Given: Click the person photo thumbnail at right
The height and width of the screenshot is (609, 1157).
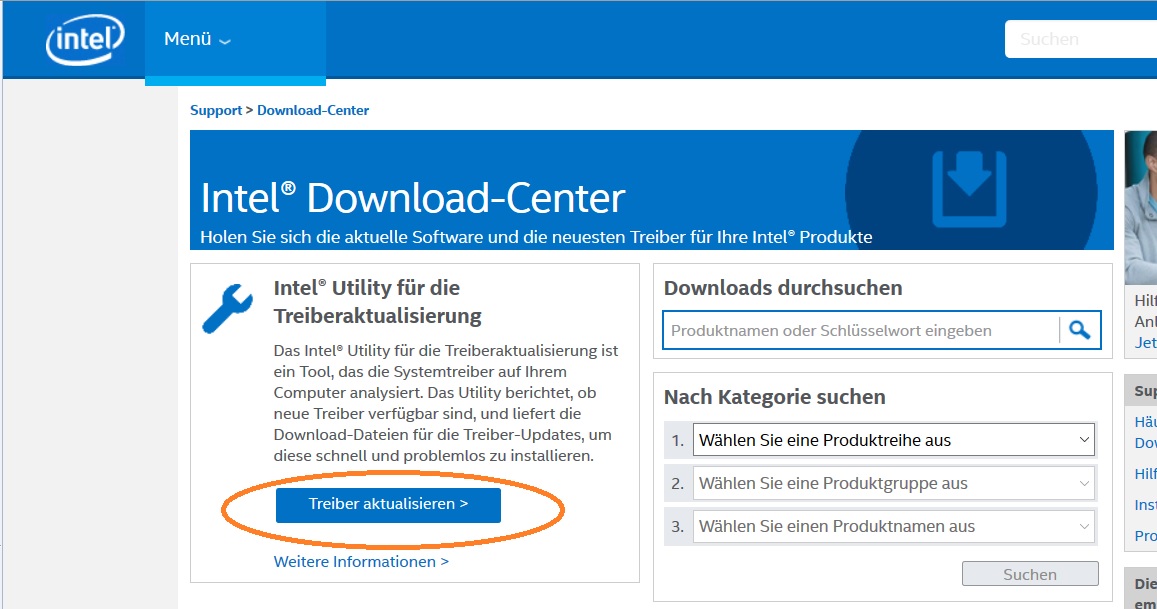Looking at the screenshot, I should [1141, 207].
